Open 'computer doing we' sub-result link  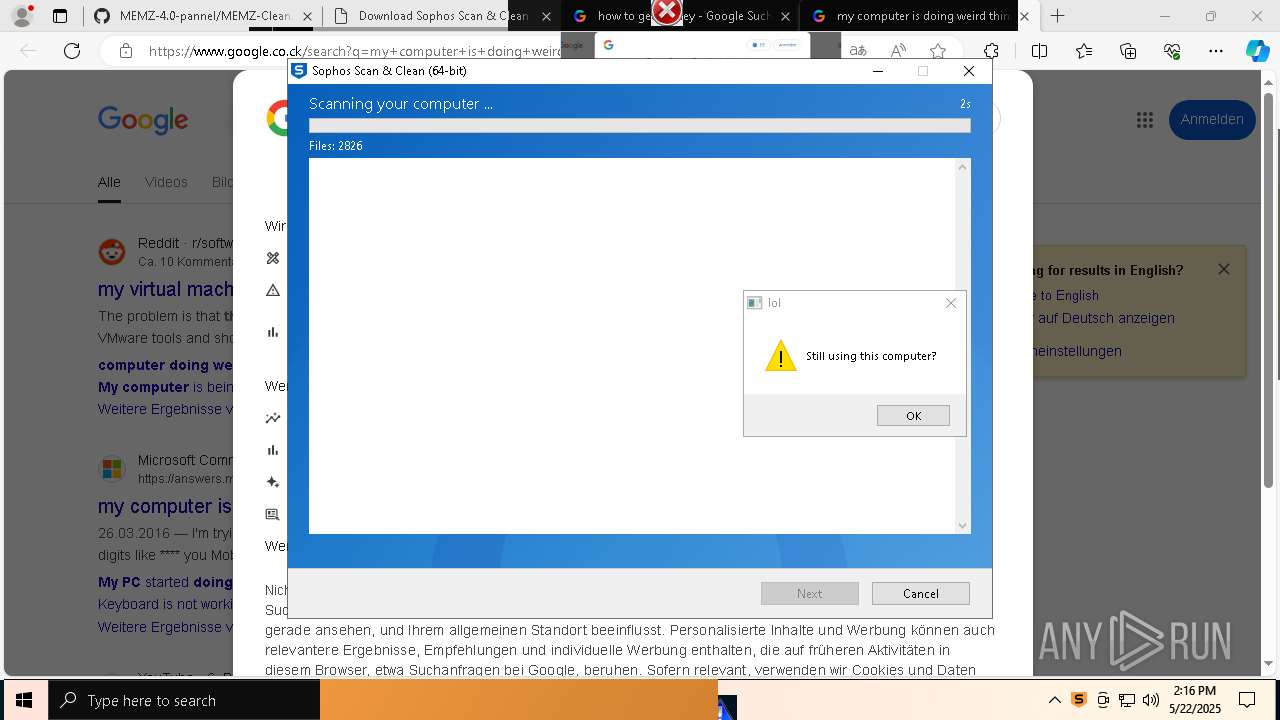pos(165,365)
